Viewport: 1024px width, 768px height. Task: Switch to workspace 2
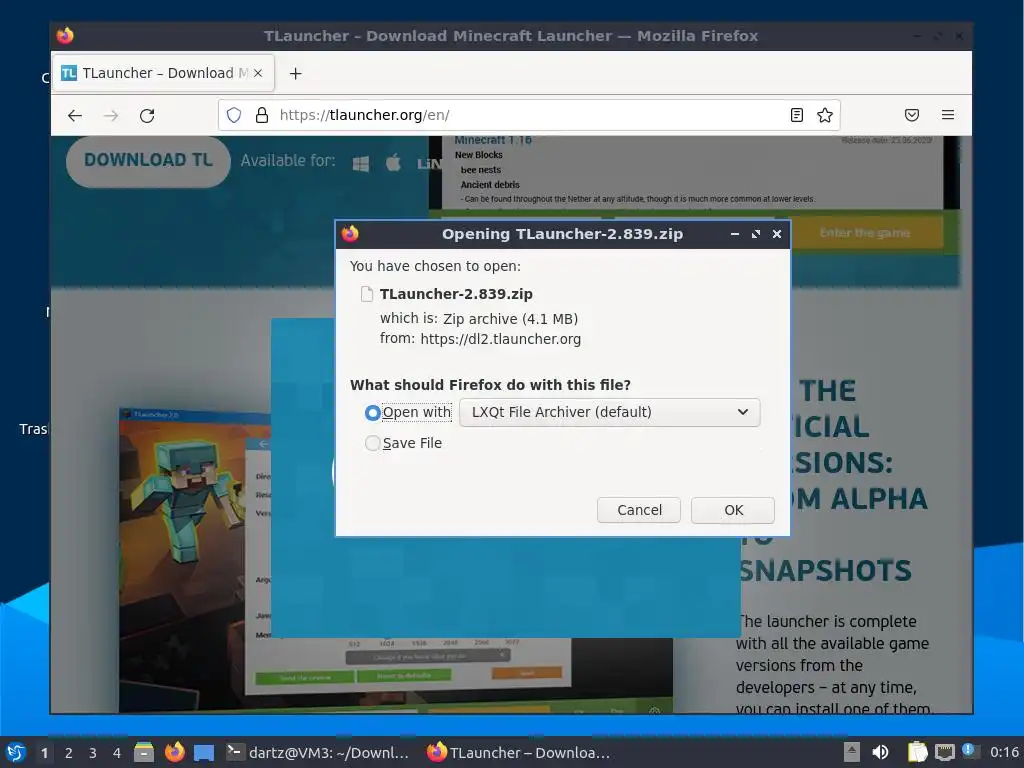(x=69, y=753)
